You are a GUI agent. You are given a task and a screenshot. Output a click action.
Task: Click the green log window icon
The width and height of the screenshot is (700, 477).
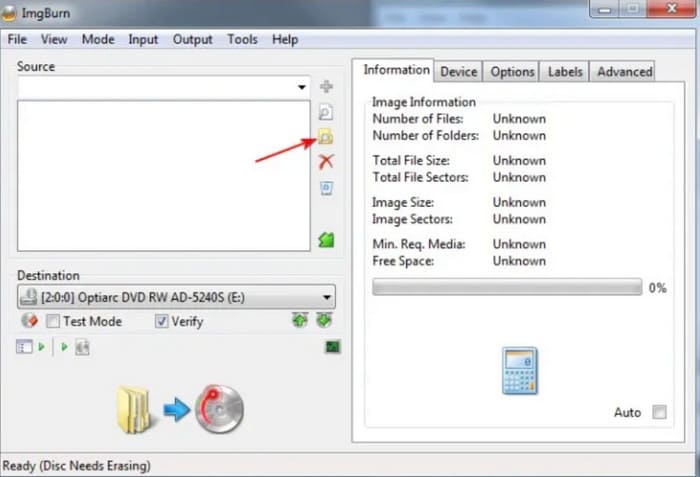[333, 347]
